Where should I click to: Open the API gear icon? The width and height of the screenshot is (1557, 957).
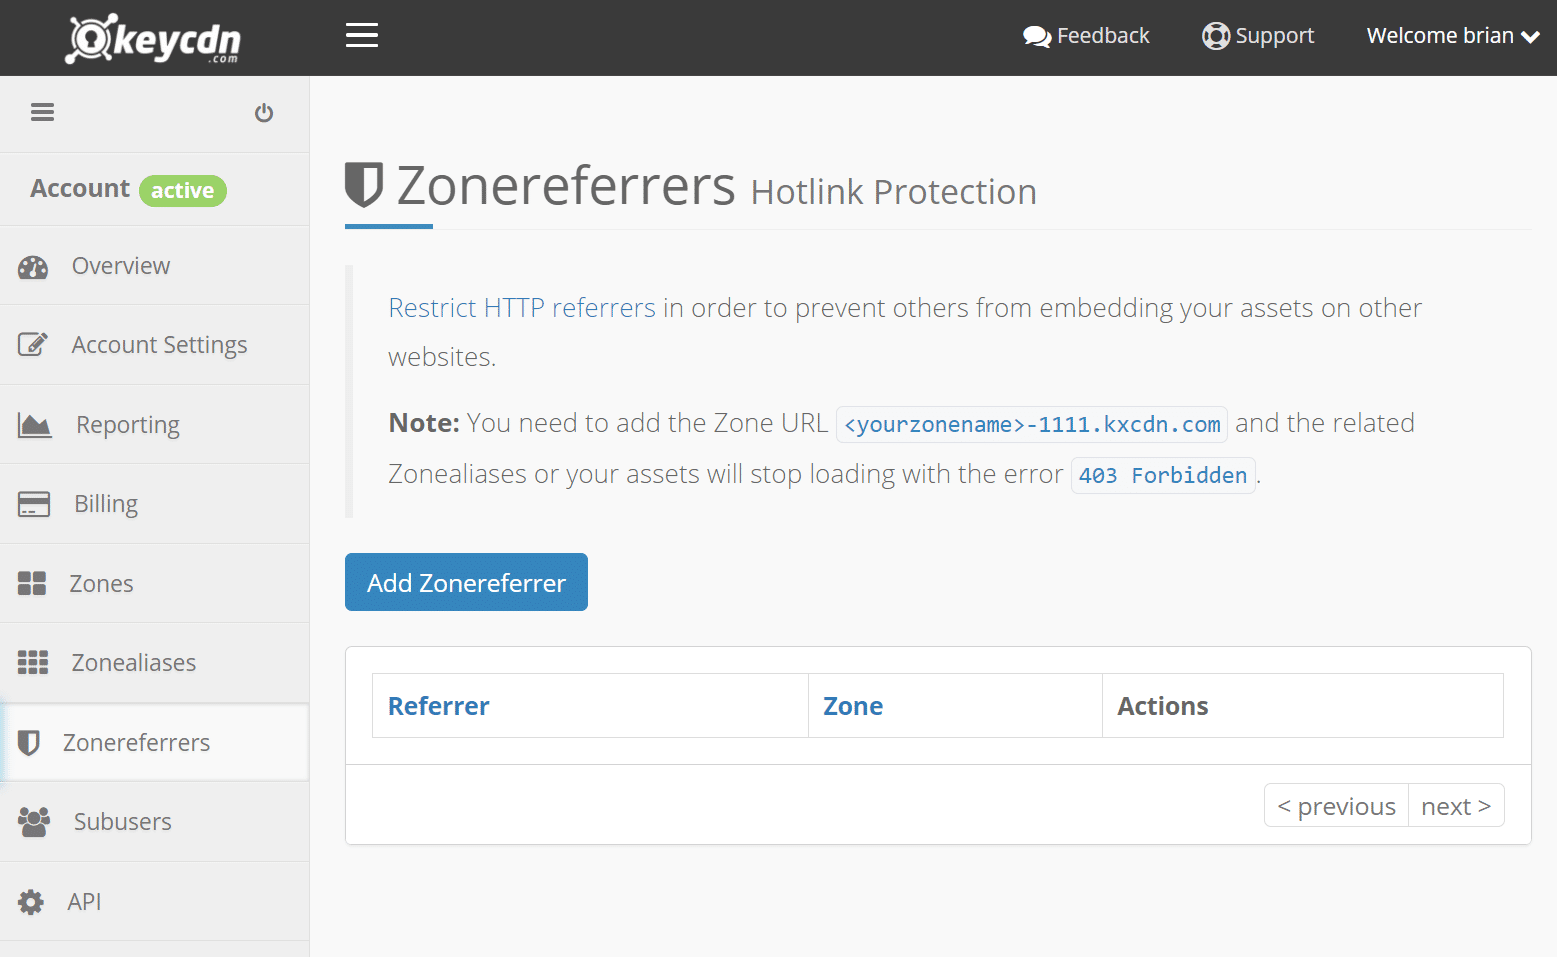tap(31, 901)
